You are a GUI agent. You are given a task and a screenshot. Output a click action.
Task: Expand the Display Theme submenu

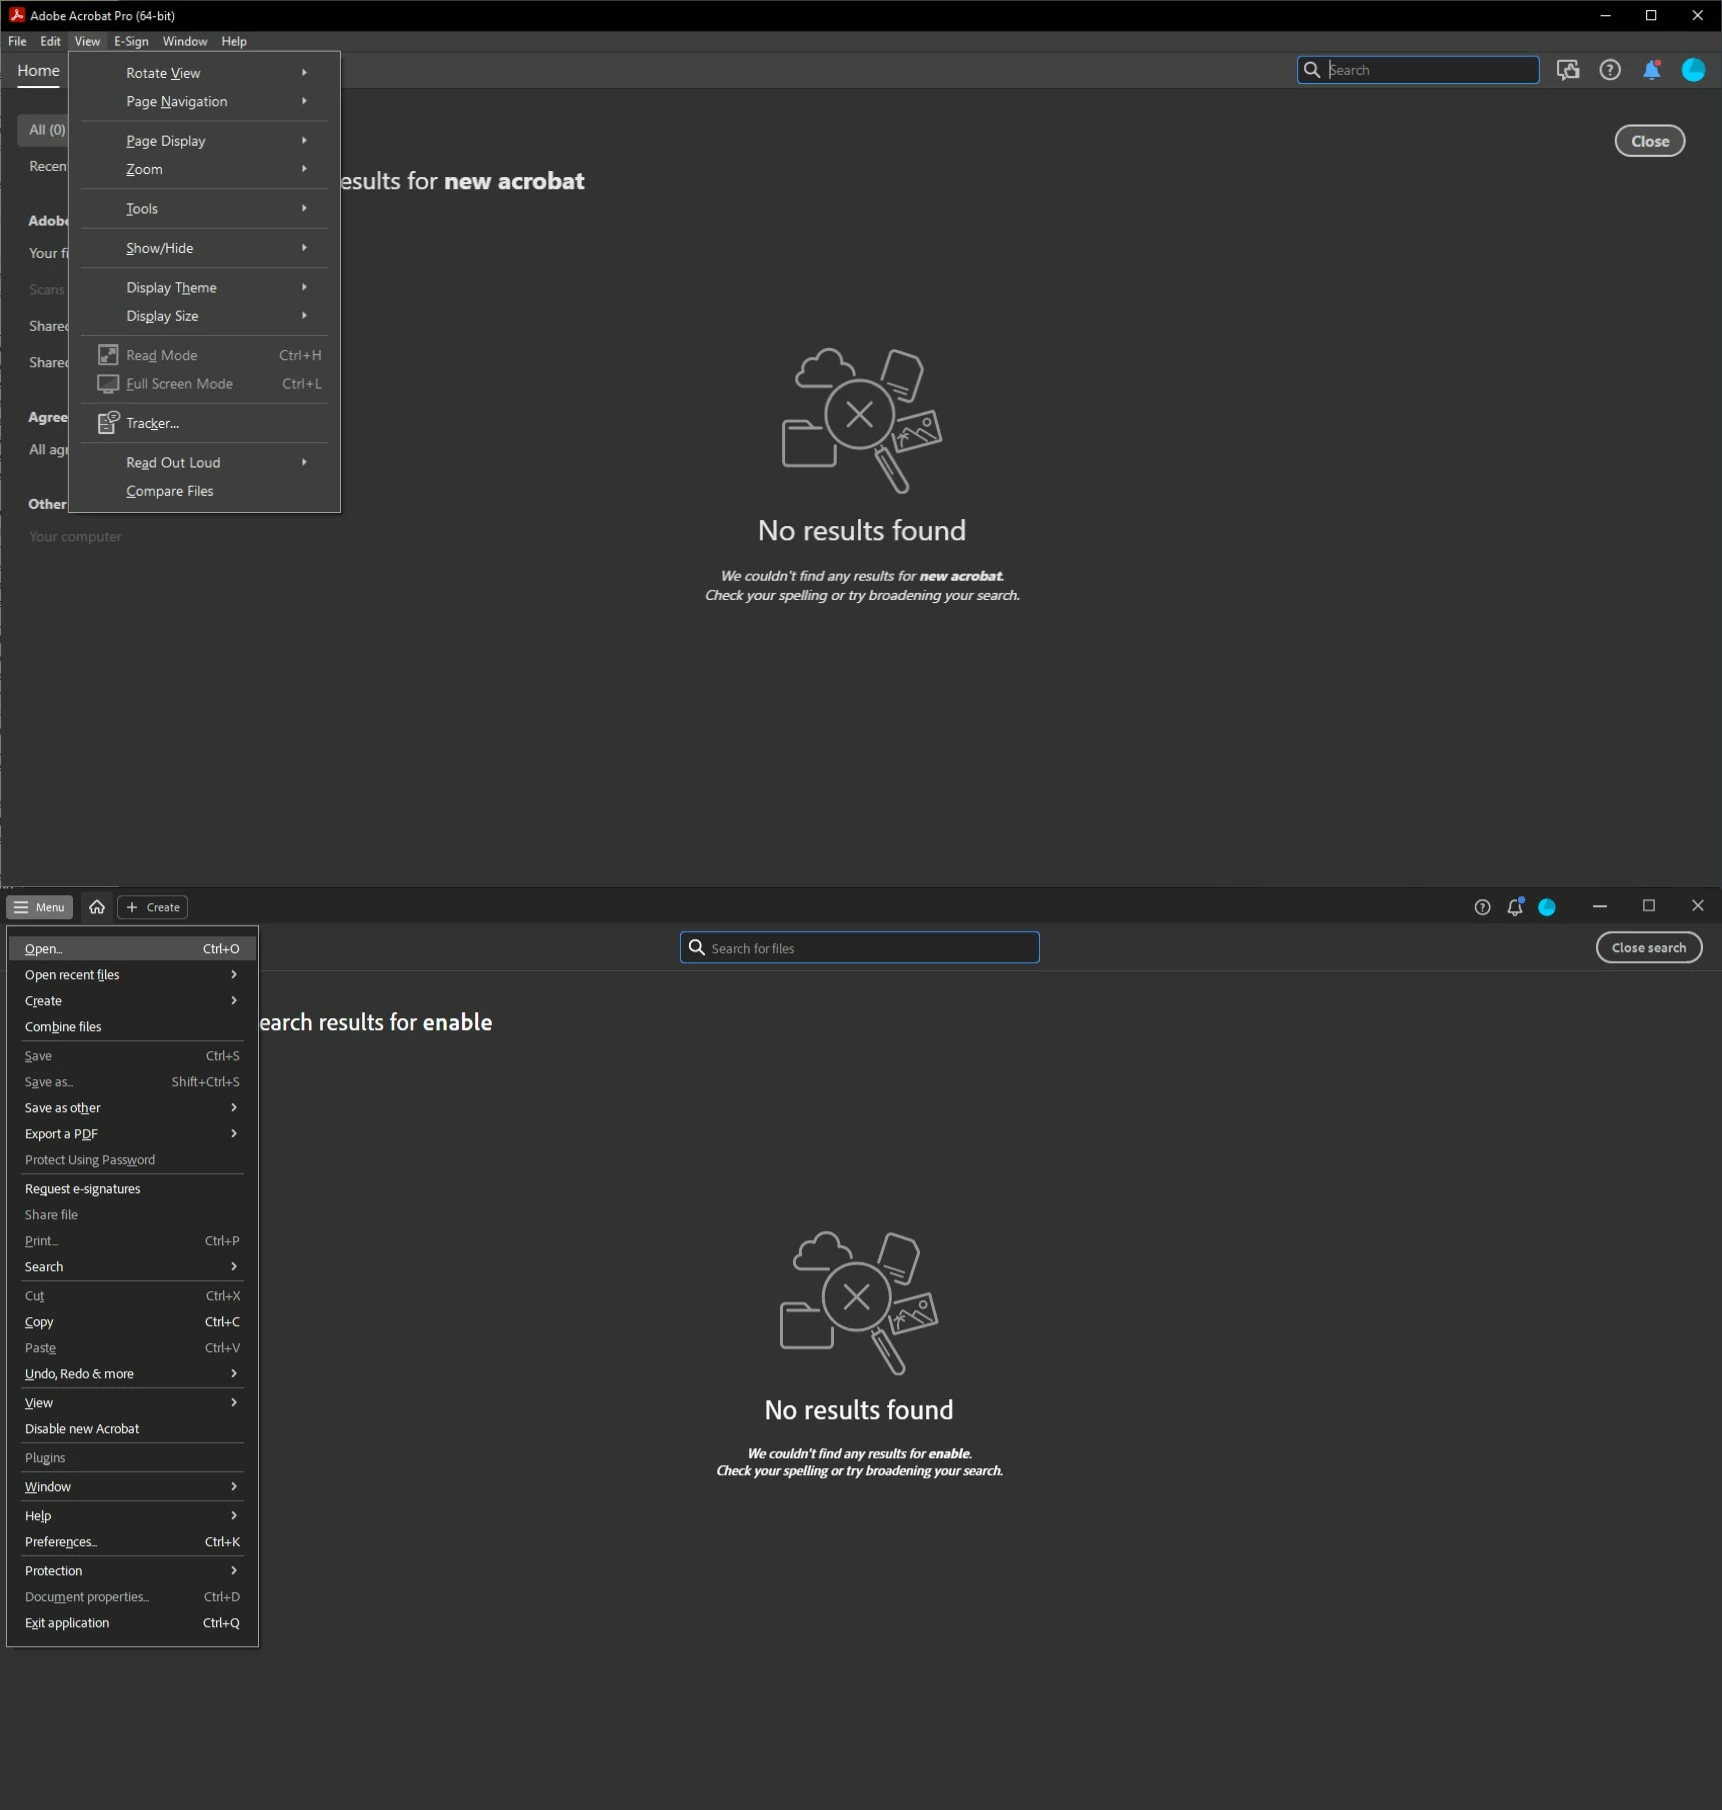point(204,287)
